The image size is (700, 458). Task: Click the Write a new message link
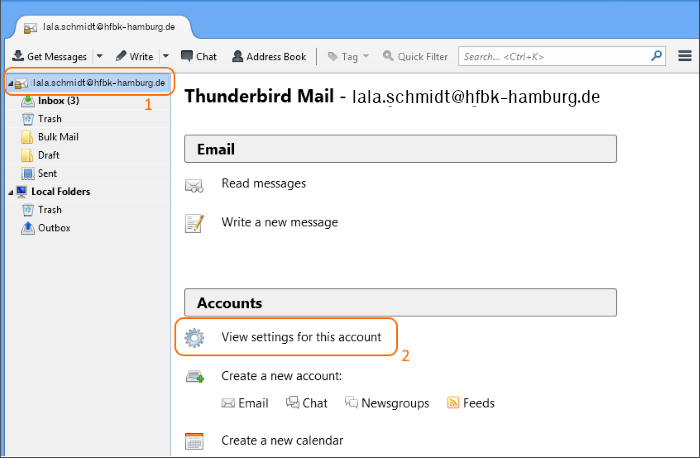[x=279, y=222]
